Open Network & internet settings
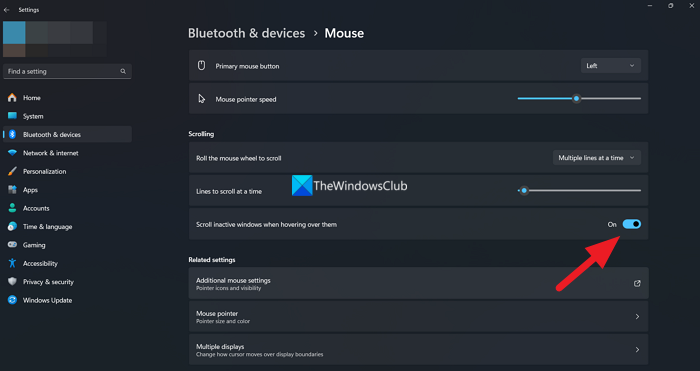The image size is (700, 371). click(67, 153)
